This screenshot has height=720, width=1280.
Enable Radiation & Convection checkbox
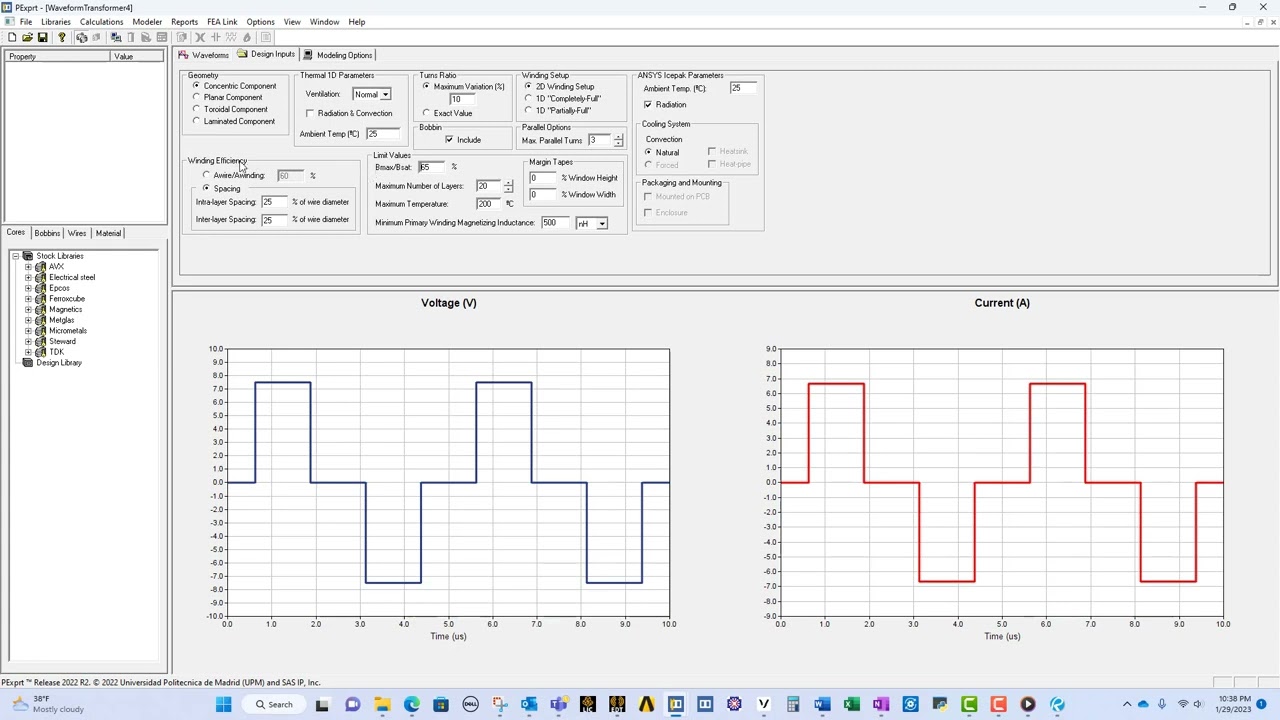click(310, 113)
